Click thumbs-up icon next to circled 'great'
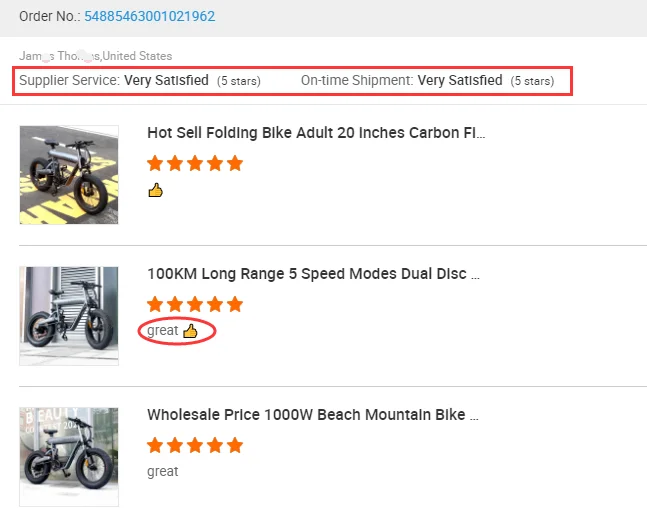647x516 pixels. (x=190, y=331)
